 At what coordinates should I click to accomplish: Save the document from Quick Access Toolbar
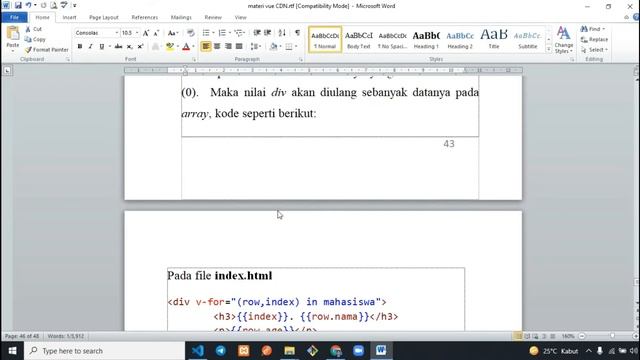coord(18,5)
